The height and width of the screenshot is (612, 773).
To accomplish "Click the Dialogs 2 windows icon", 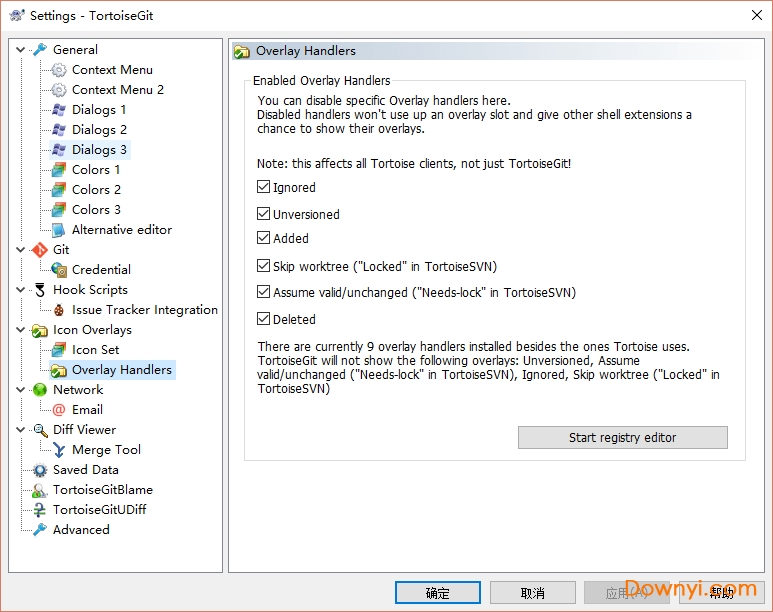I will 59,130.
